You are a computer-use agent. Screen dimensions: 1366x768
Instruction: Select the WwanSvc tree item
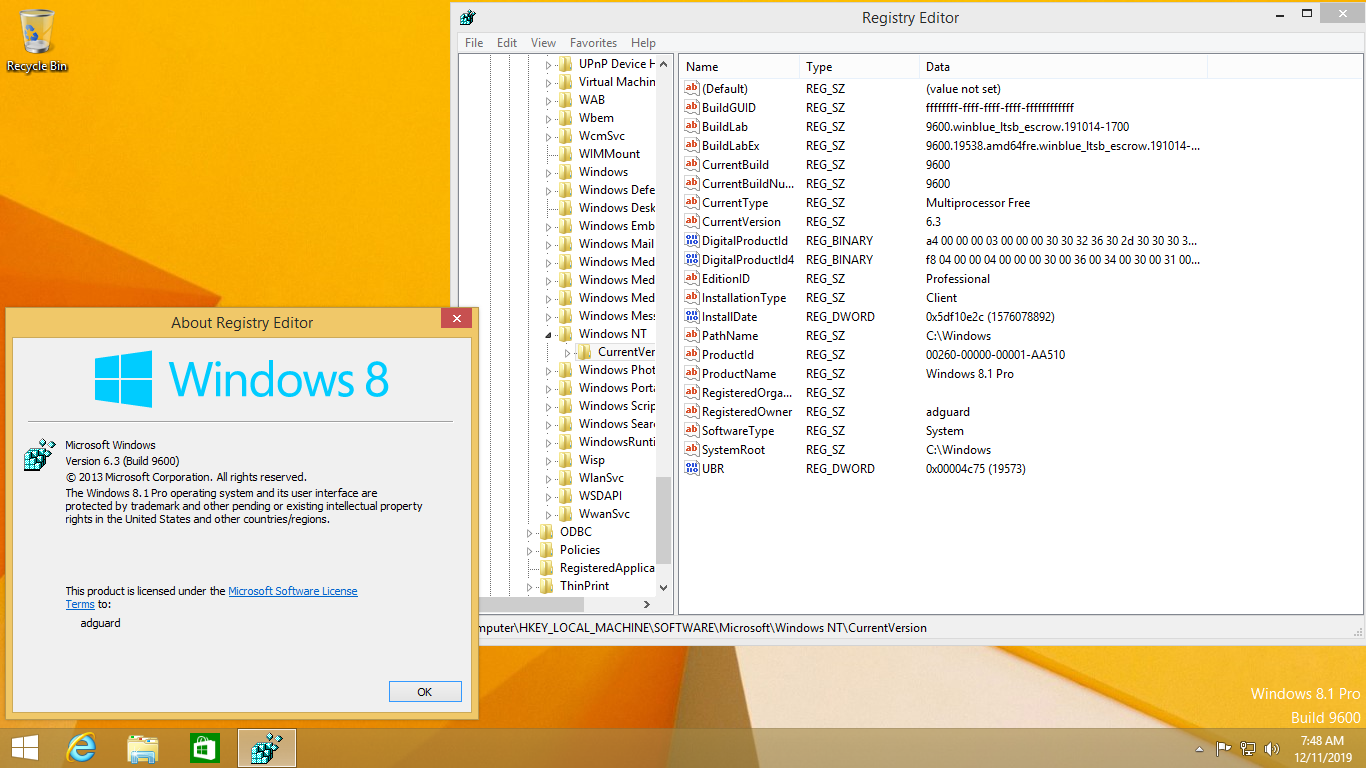[604, 514]
